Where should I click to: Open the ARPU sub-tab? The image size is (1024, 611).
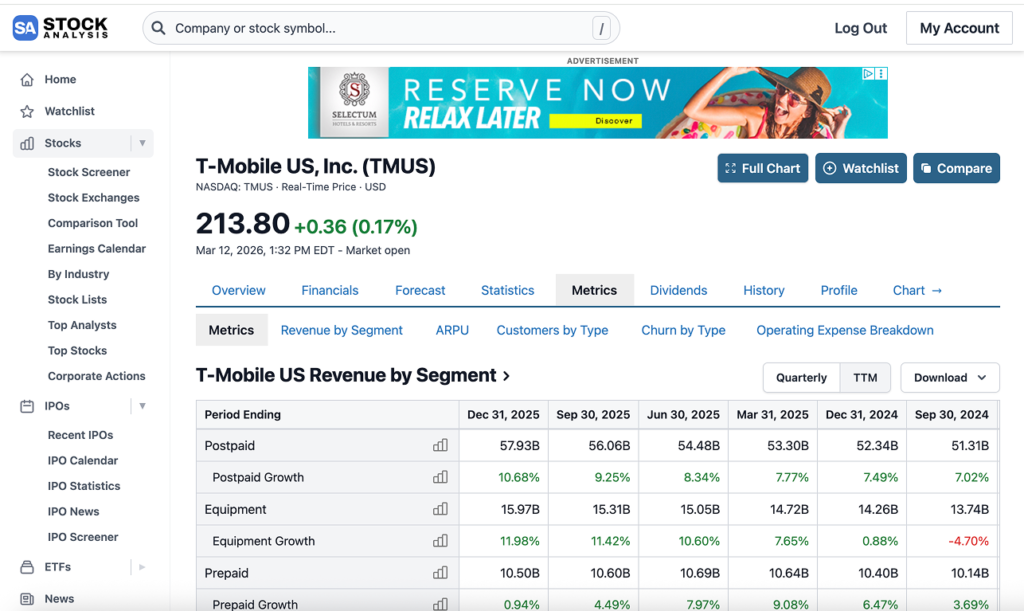pos(452,330)
